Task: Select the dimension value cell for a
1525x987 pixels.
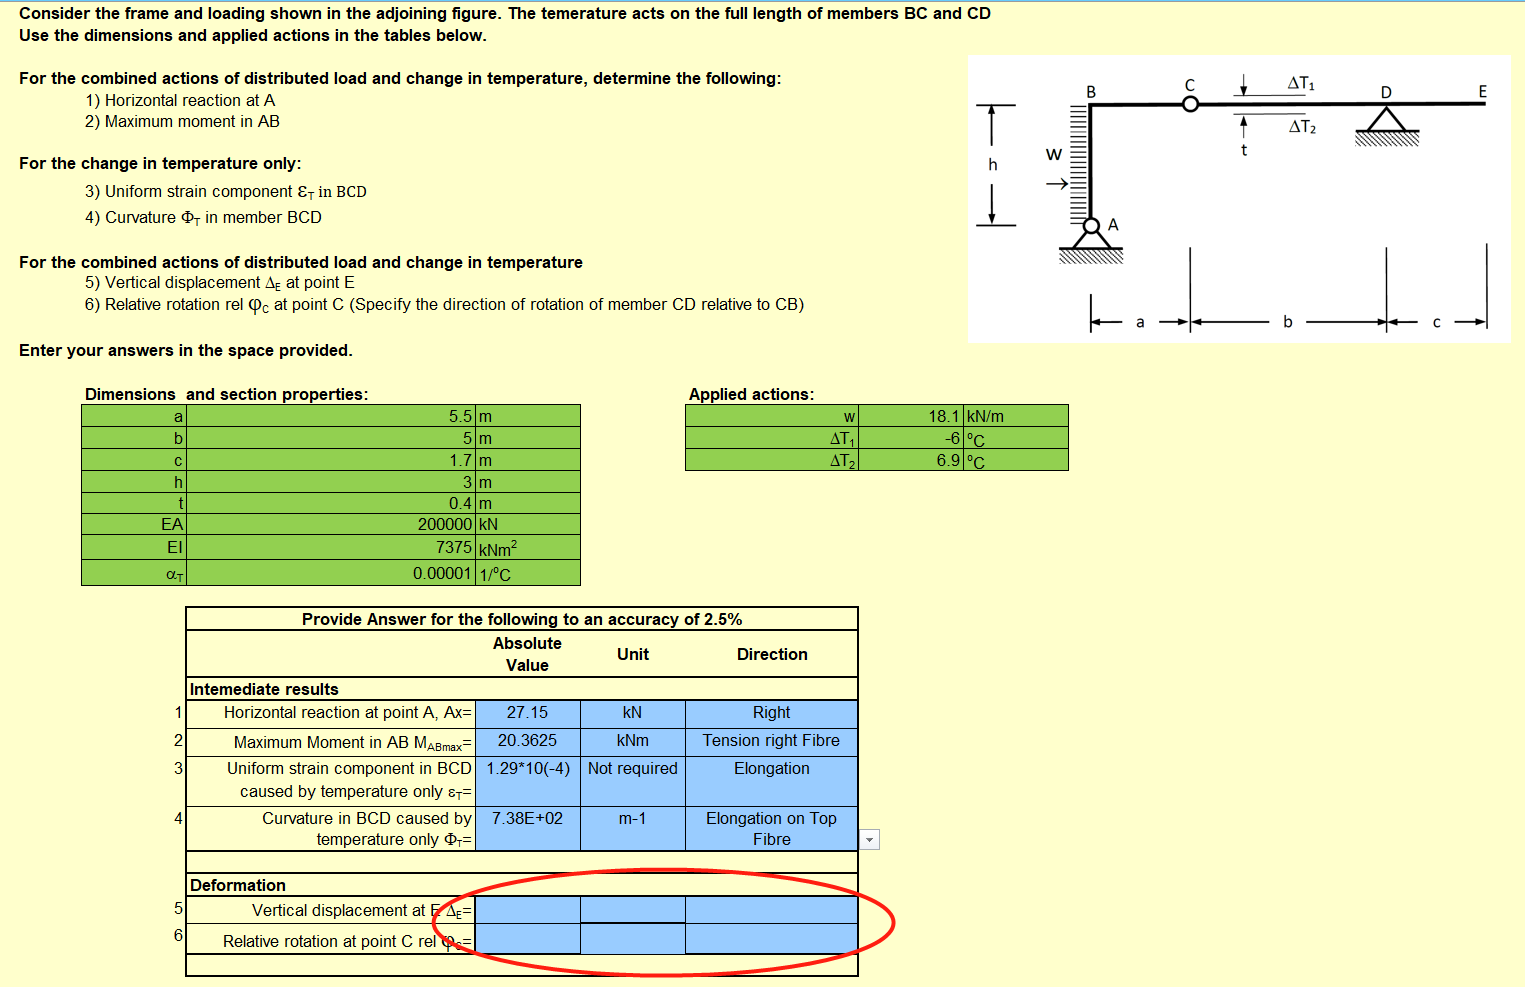Action: tap(330, 415)
